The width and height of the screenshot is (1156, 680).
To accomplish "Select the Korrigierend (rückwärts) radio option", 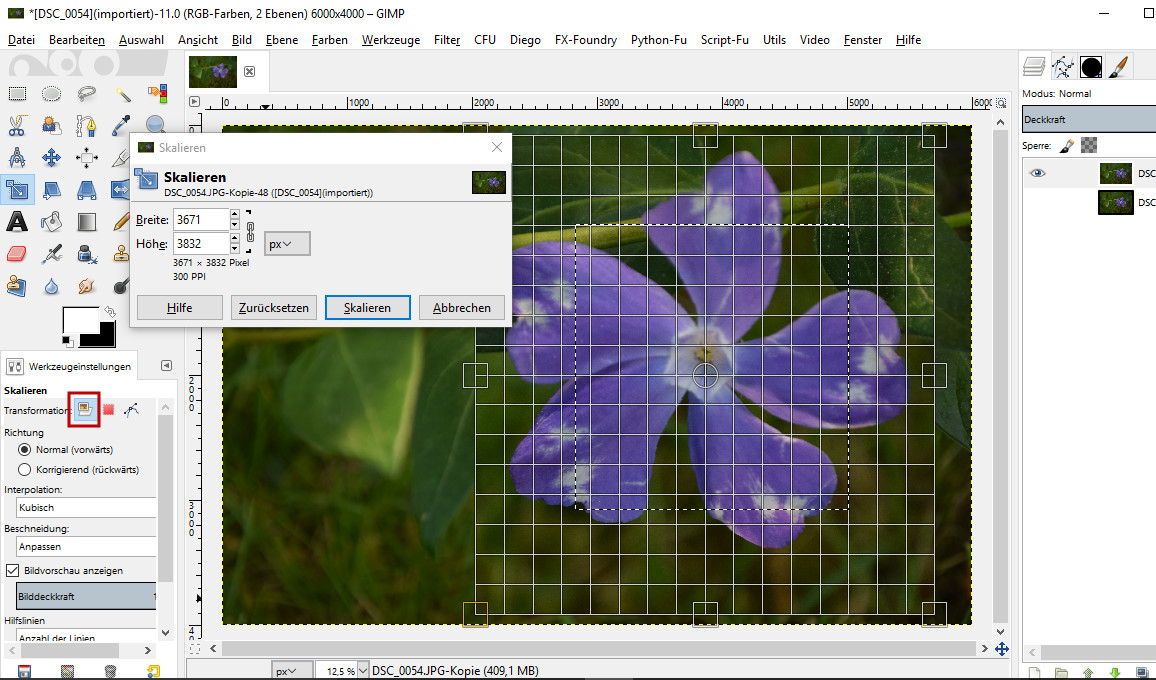I will [26, 469].
